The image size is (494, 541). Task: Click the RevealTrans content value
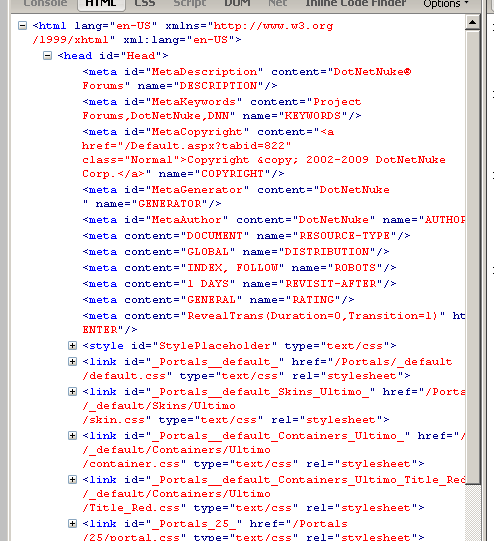pos(313,316)
